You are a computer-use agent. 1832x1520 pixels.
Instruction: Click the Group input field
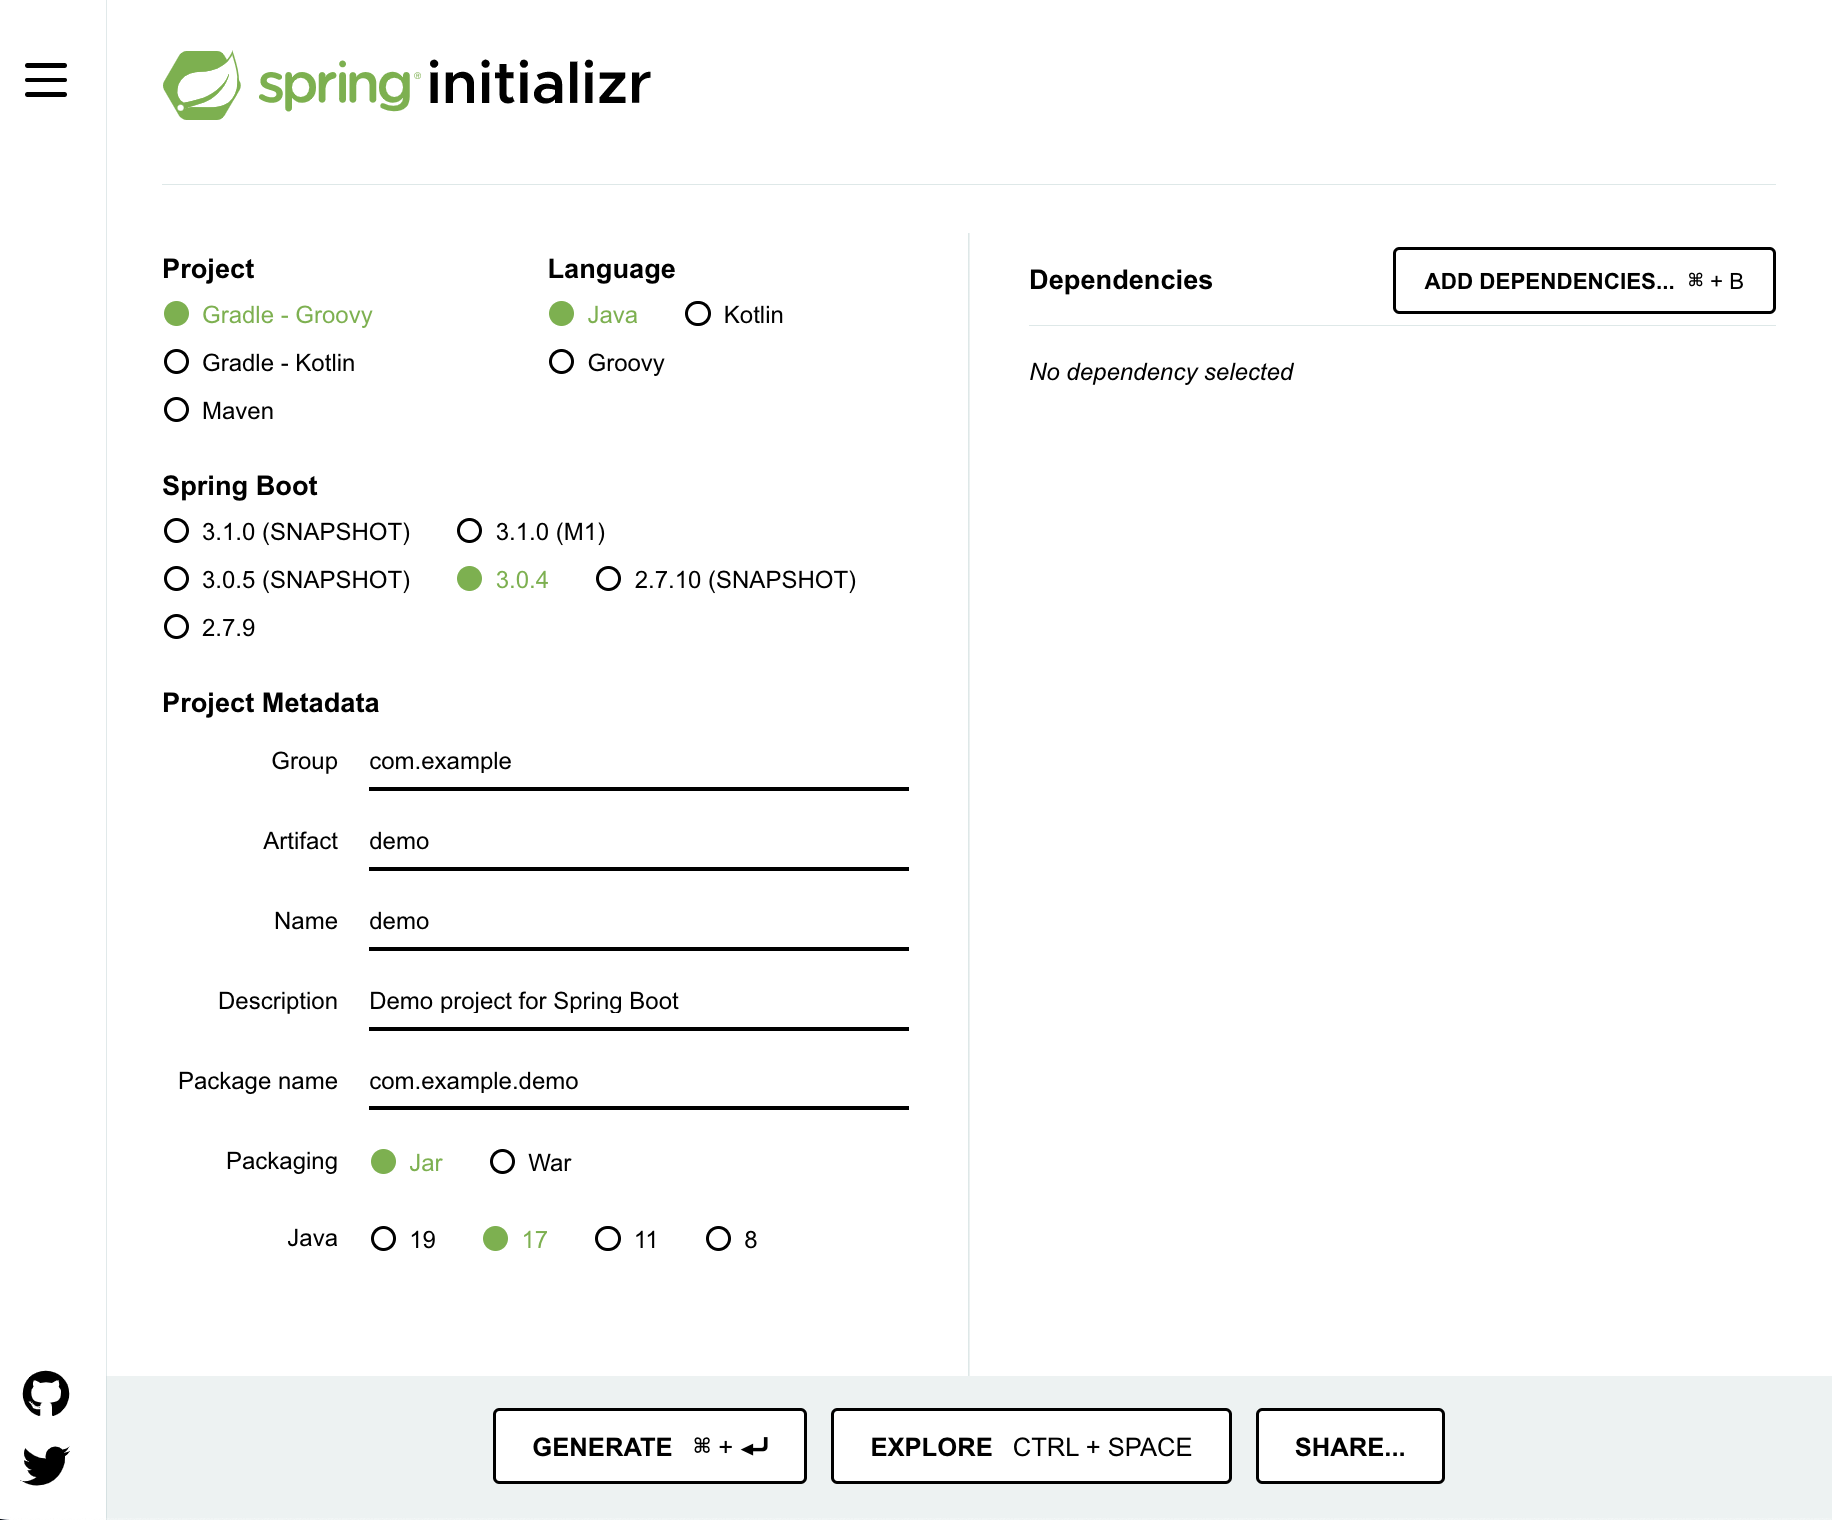639,762
